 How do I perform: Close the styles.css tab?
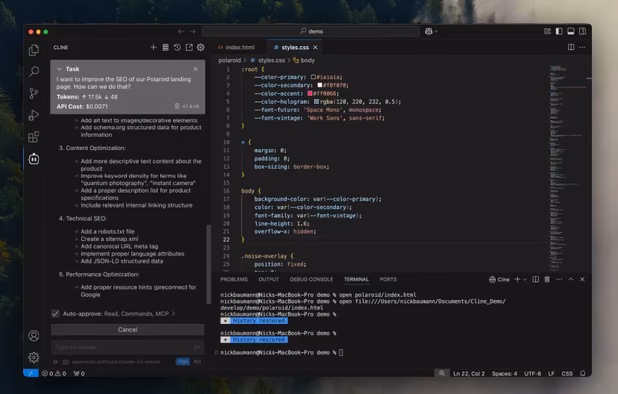pos(315,47)
